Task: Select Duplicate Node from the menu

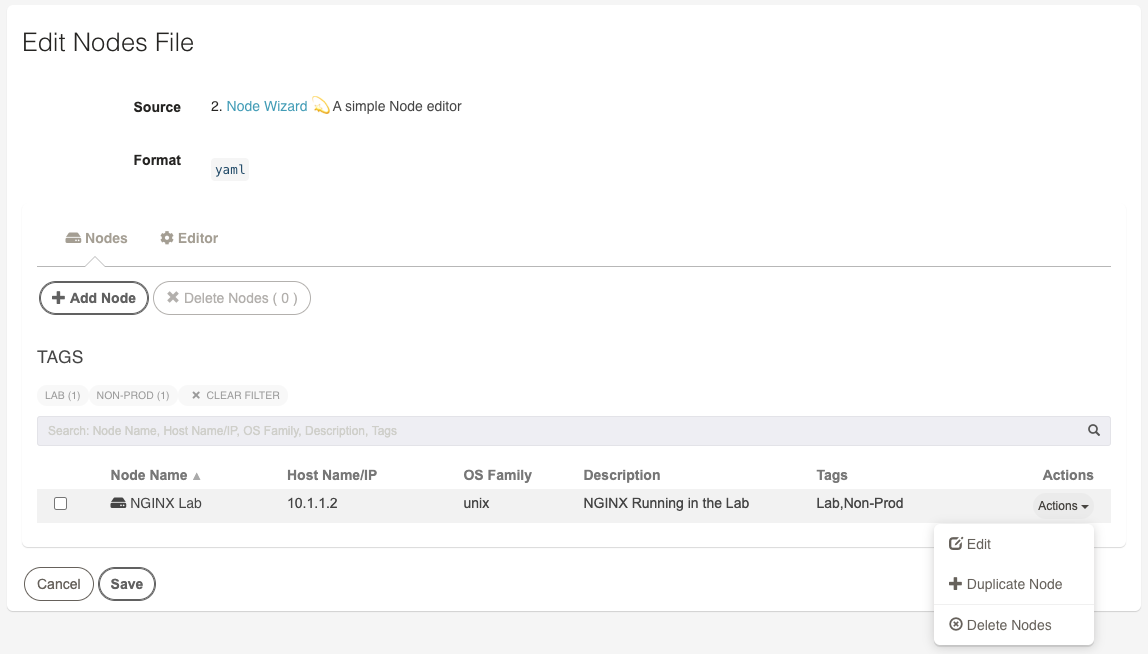Action: 1013,584
